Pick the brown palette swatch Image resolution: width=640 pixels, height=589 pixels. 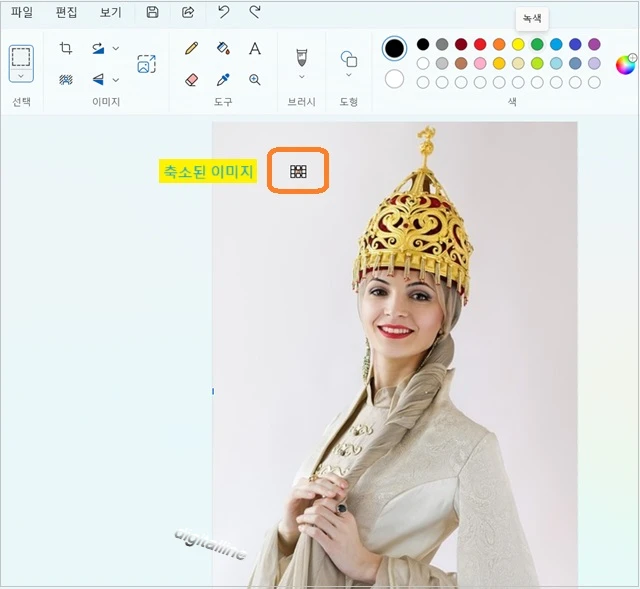pyautogui.click(x=461, y=63)
